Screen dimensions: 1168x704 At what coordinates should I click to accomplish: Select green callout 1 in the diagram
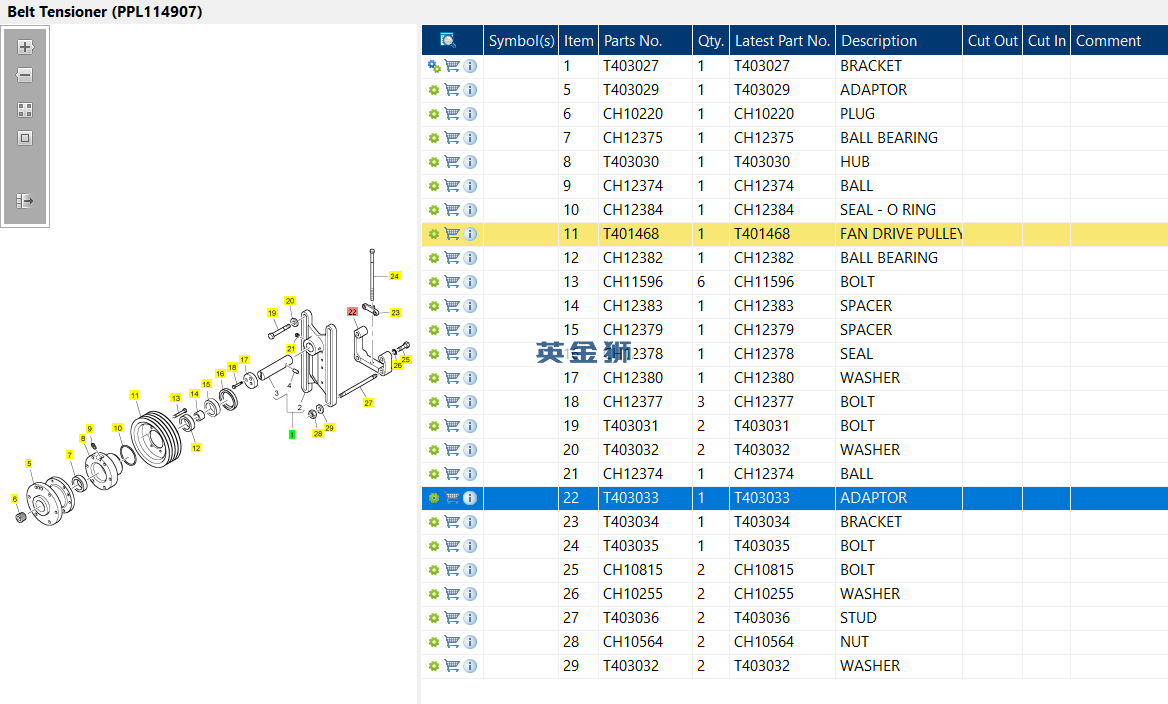[292, 434]
